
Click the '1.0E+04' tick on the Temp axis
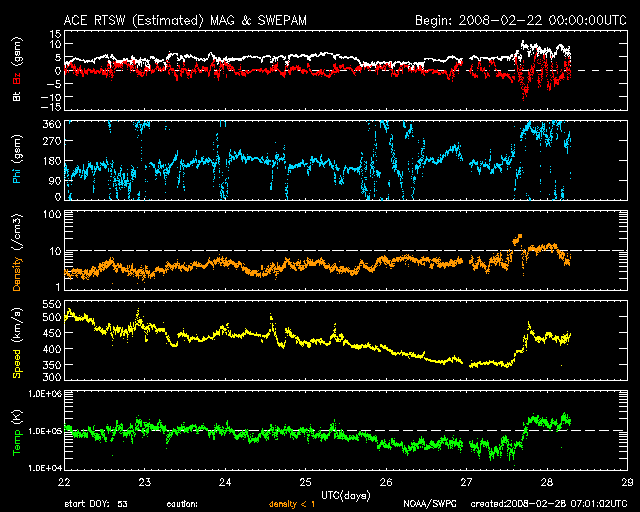point(45,468)
